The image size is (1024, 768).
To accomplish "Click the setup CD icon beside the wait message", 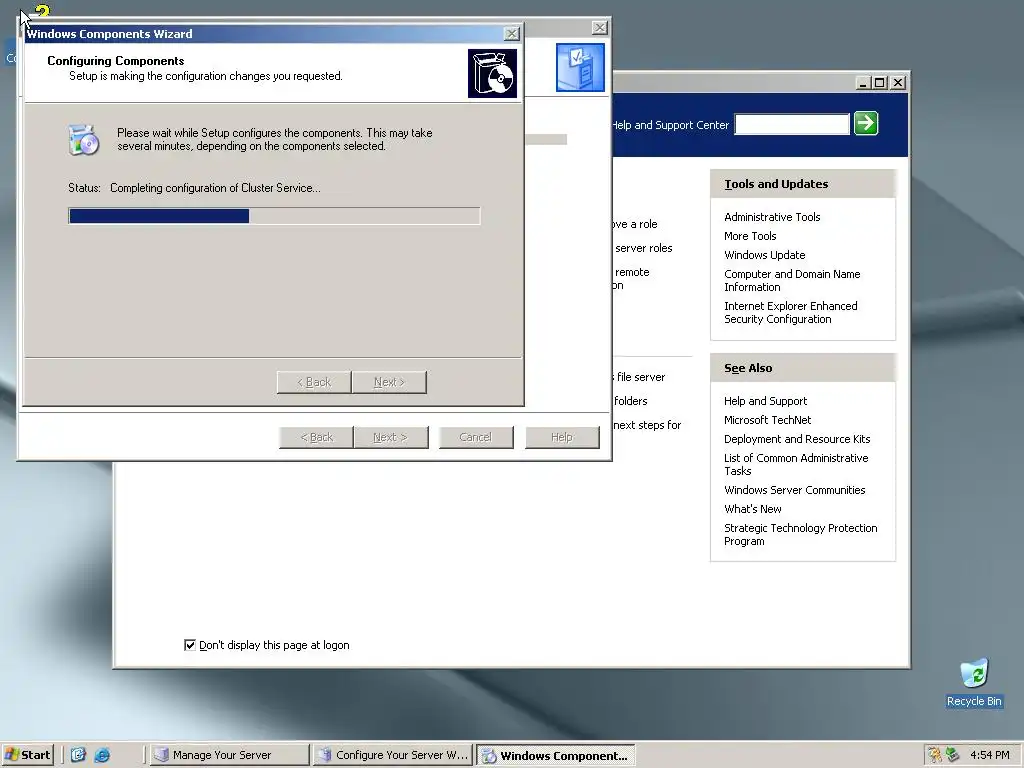I will coord(84,139).
